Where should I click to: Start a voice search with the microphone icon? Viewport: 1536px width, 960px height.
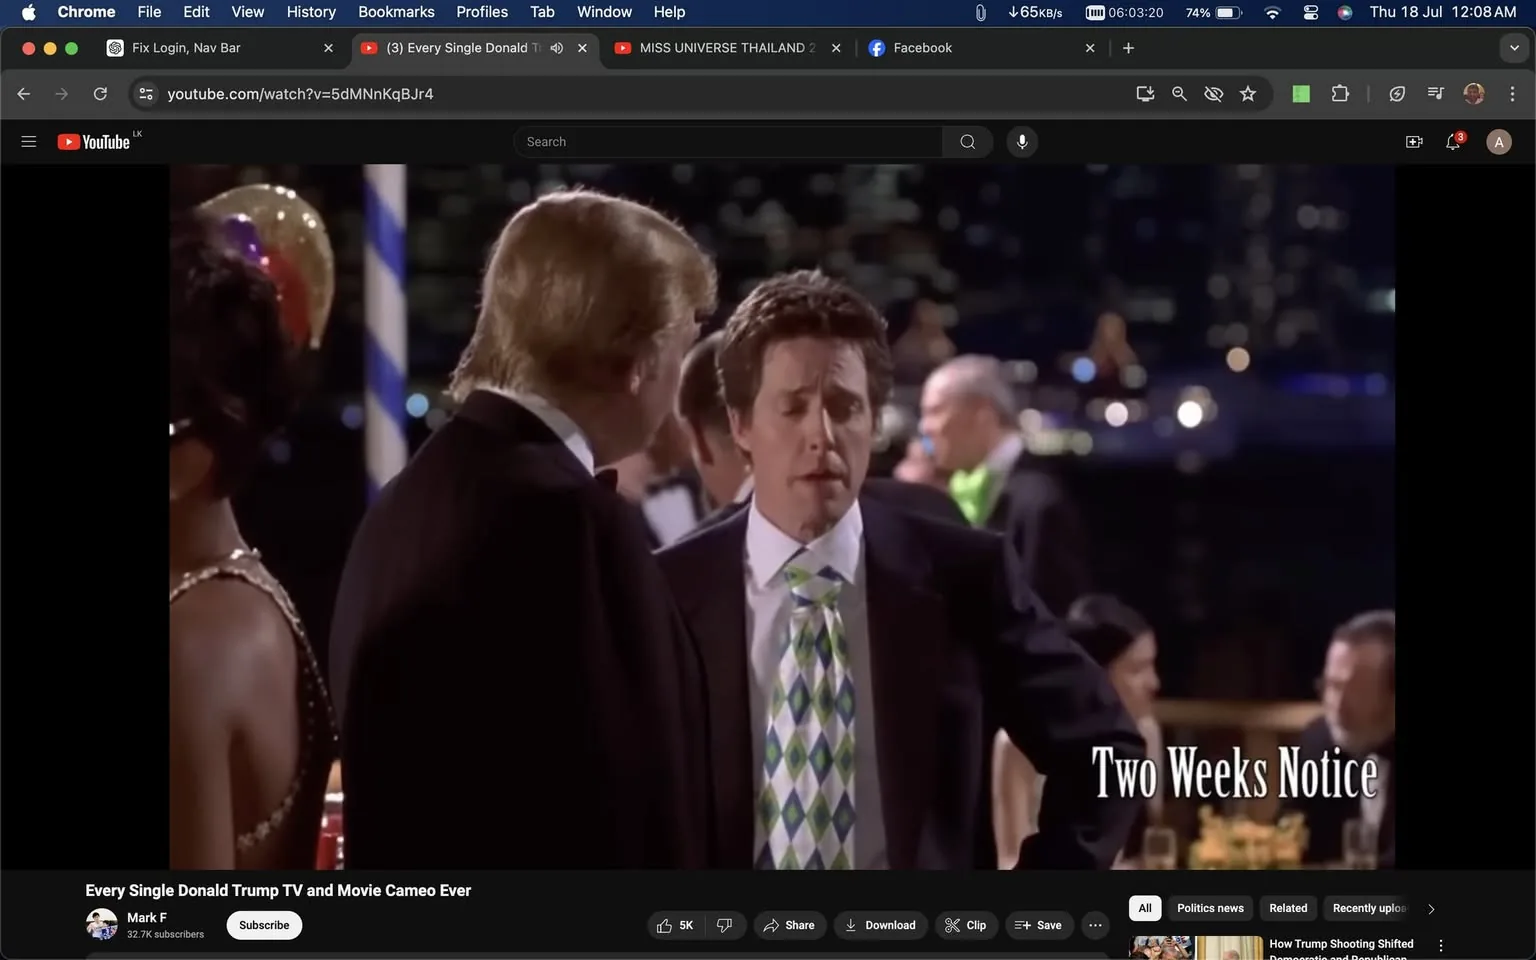(1021, 141)
